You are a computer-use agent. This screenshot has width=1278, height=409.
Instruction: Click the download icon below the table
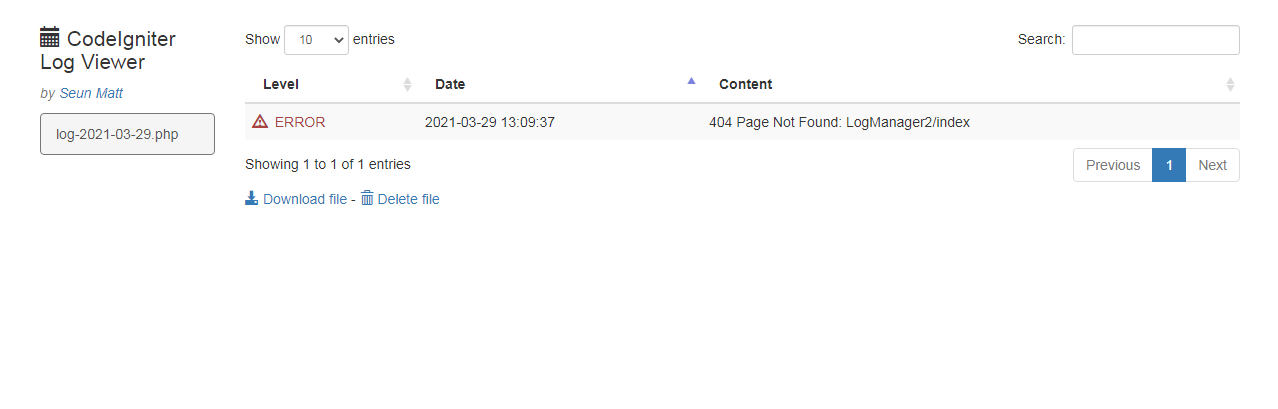click(x=252, y=199)
